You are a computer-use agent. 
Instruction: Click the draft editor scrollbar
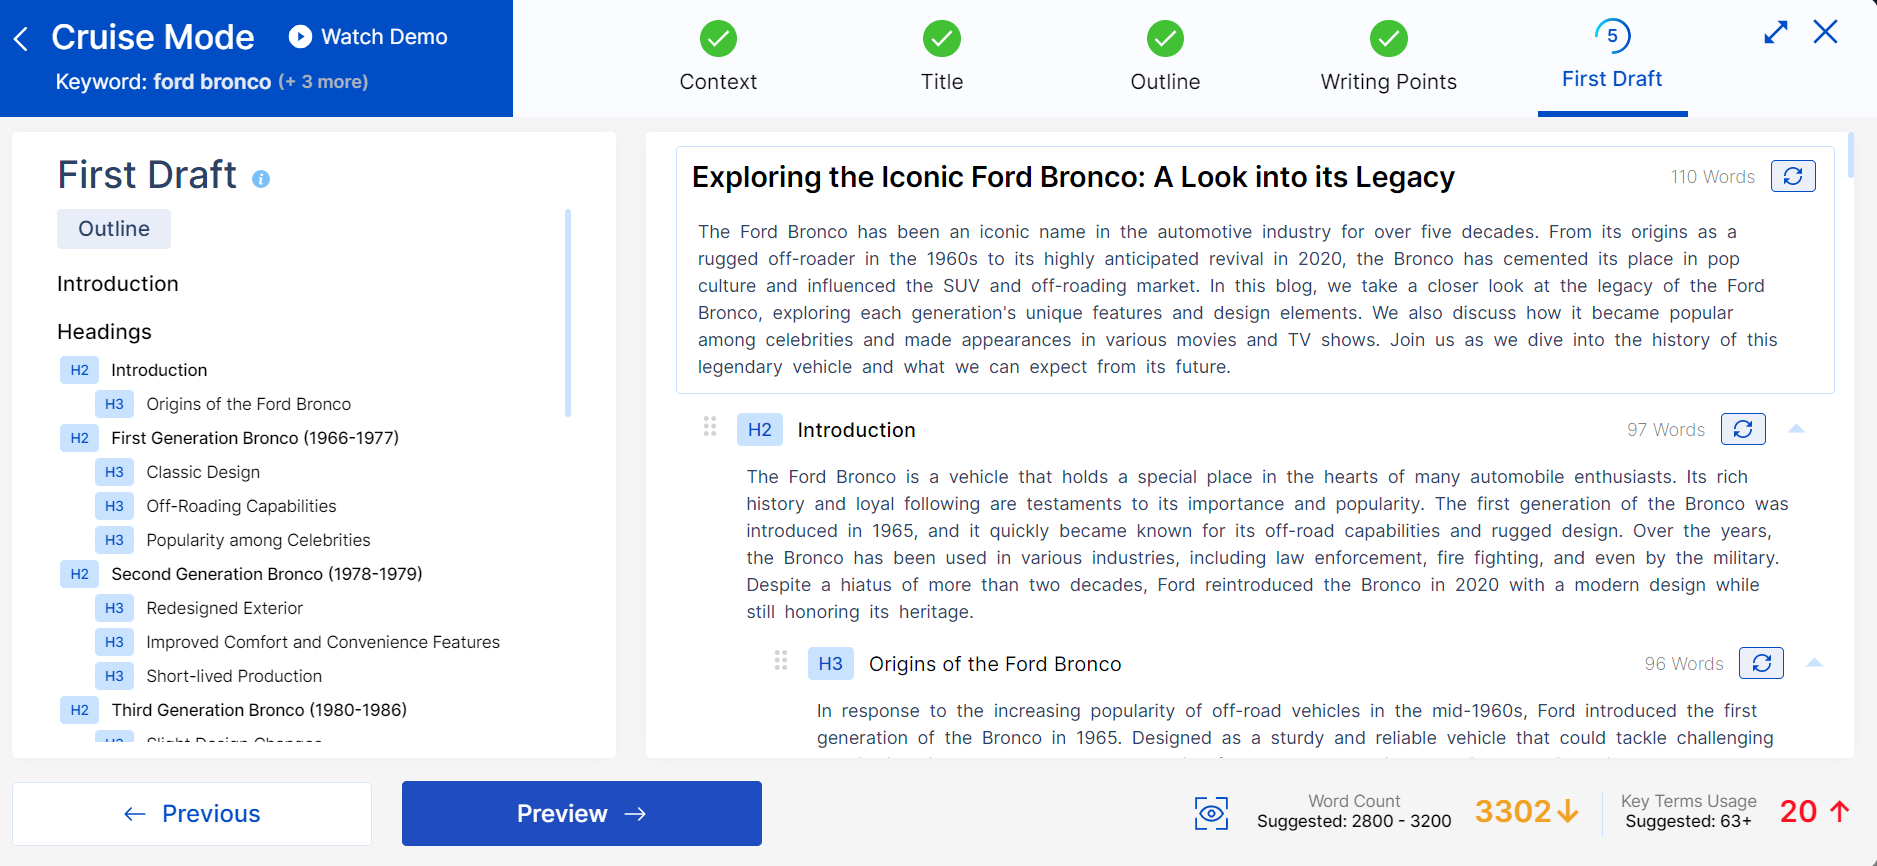1851,155
